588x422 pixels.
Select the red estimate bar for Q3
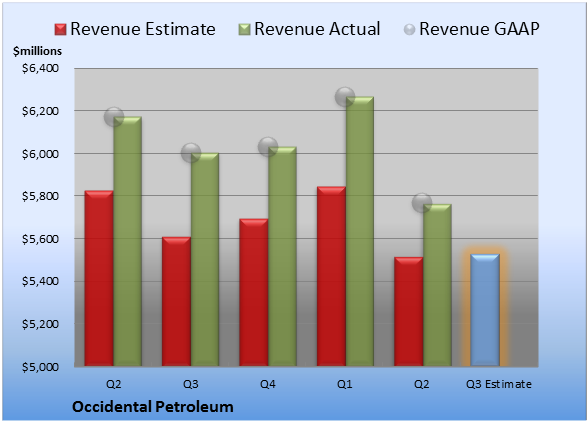(x=176, y=301)
